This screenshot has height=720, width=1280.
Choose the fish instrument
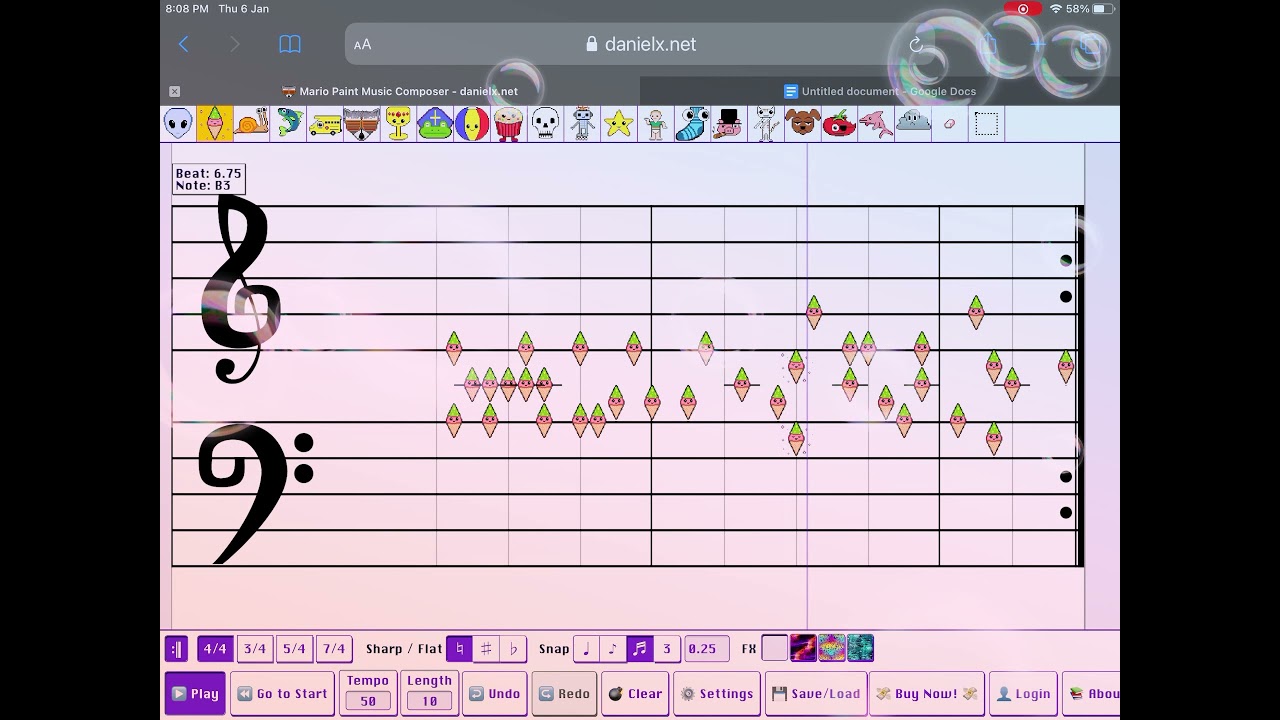coord(289,124)
